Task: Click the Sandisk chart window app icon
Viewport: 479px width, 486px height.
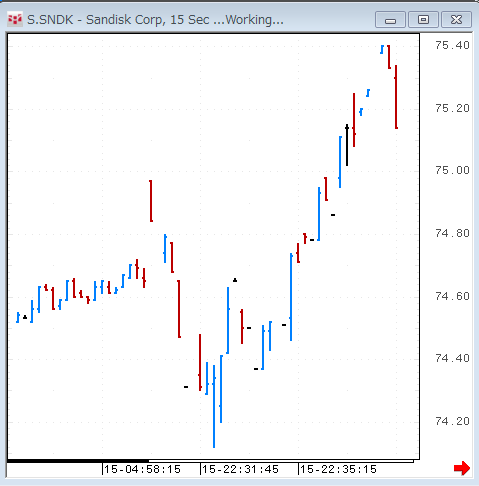Action: pos(15,20)
